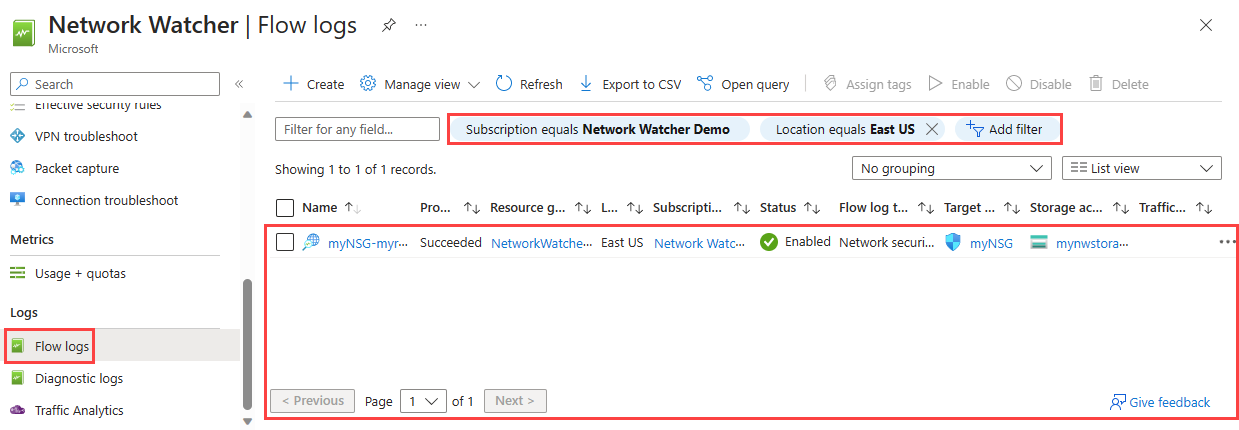Open row ellipsis menu for myNSG flow log
The height and width of the screenshot is (430, 1239).
(1227, 242)
